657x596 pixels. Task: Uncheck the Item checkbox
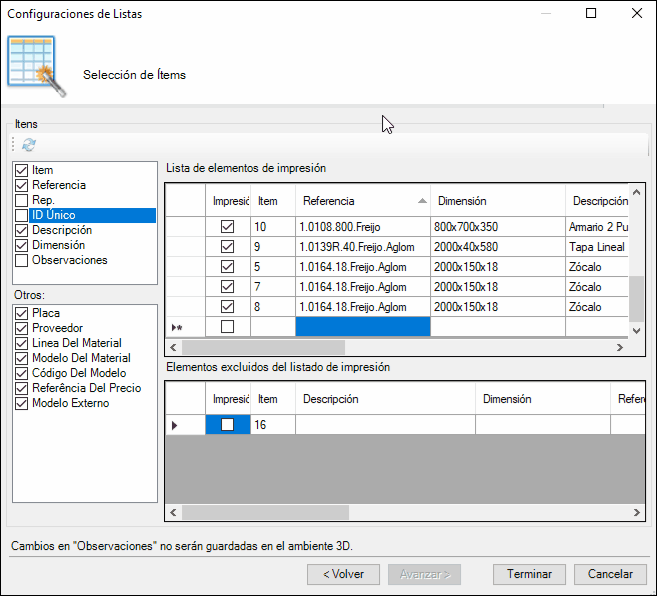[x=21, y=170]
